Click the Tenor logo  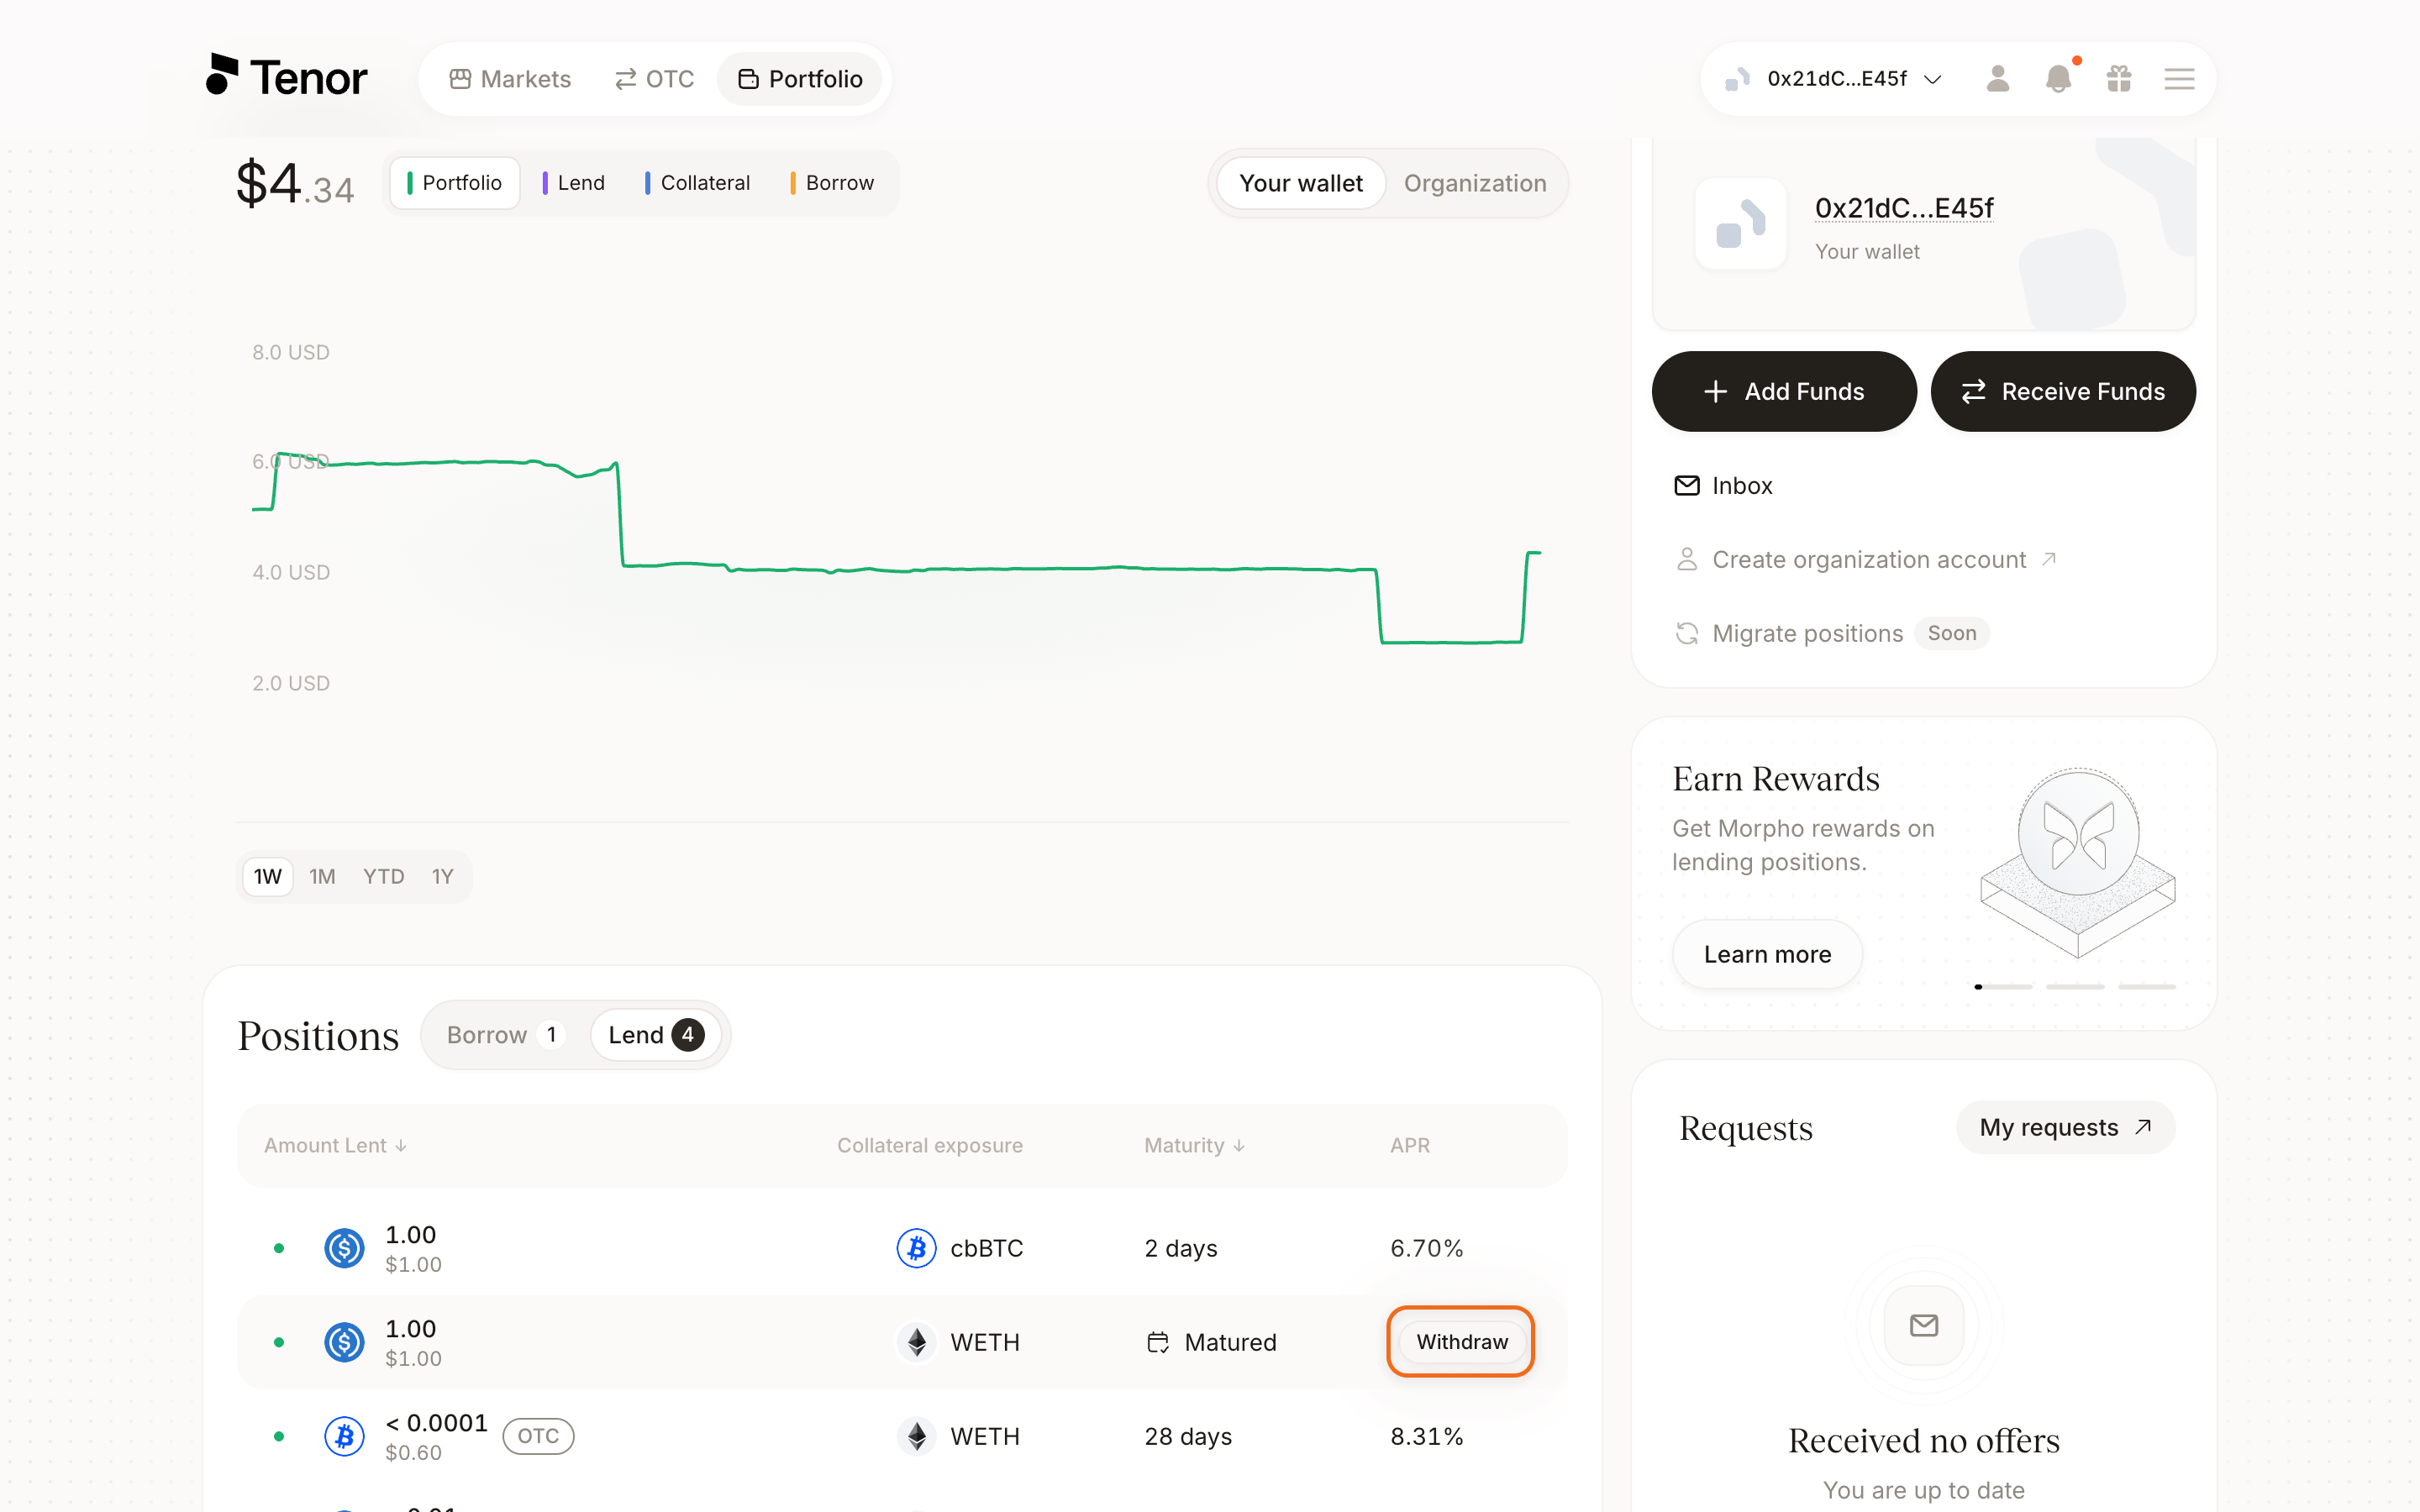[286, 77]
